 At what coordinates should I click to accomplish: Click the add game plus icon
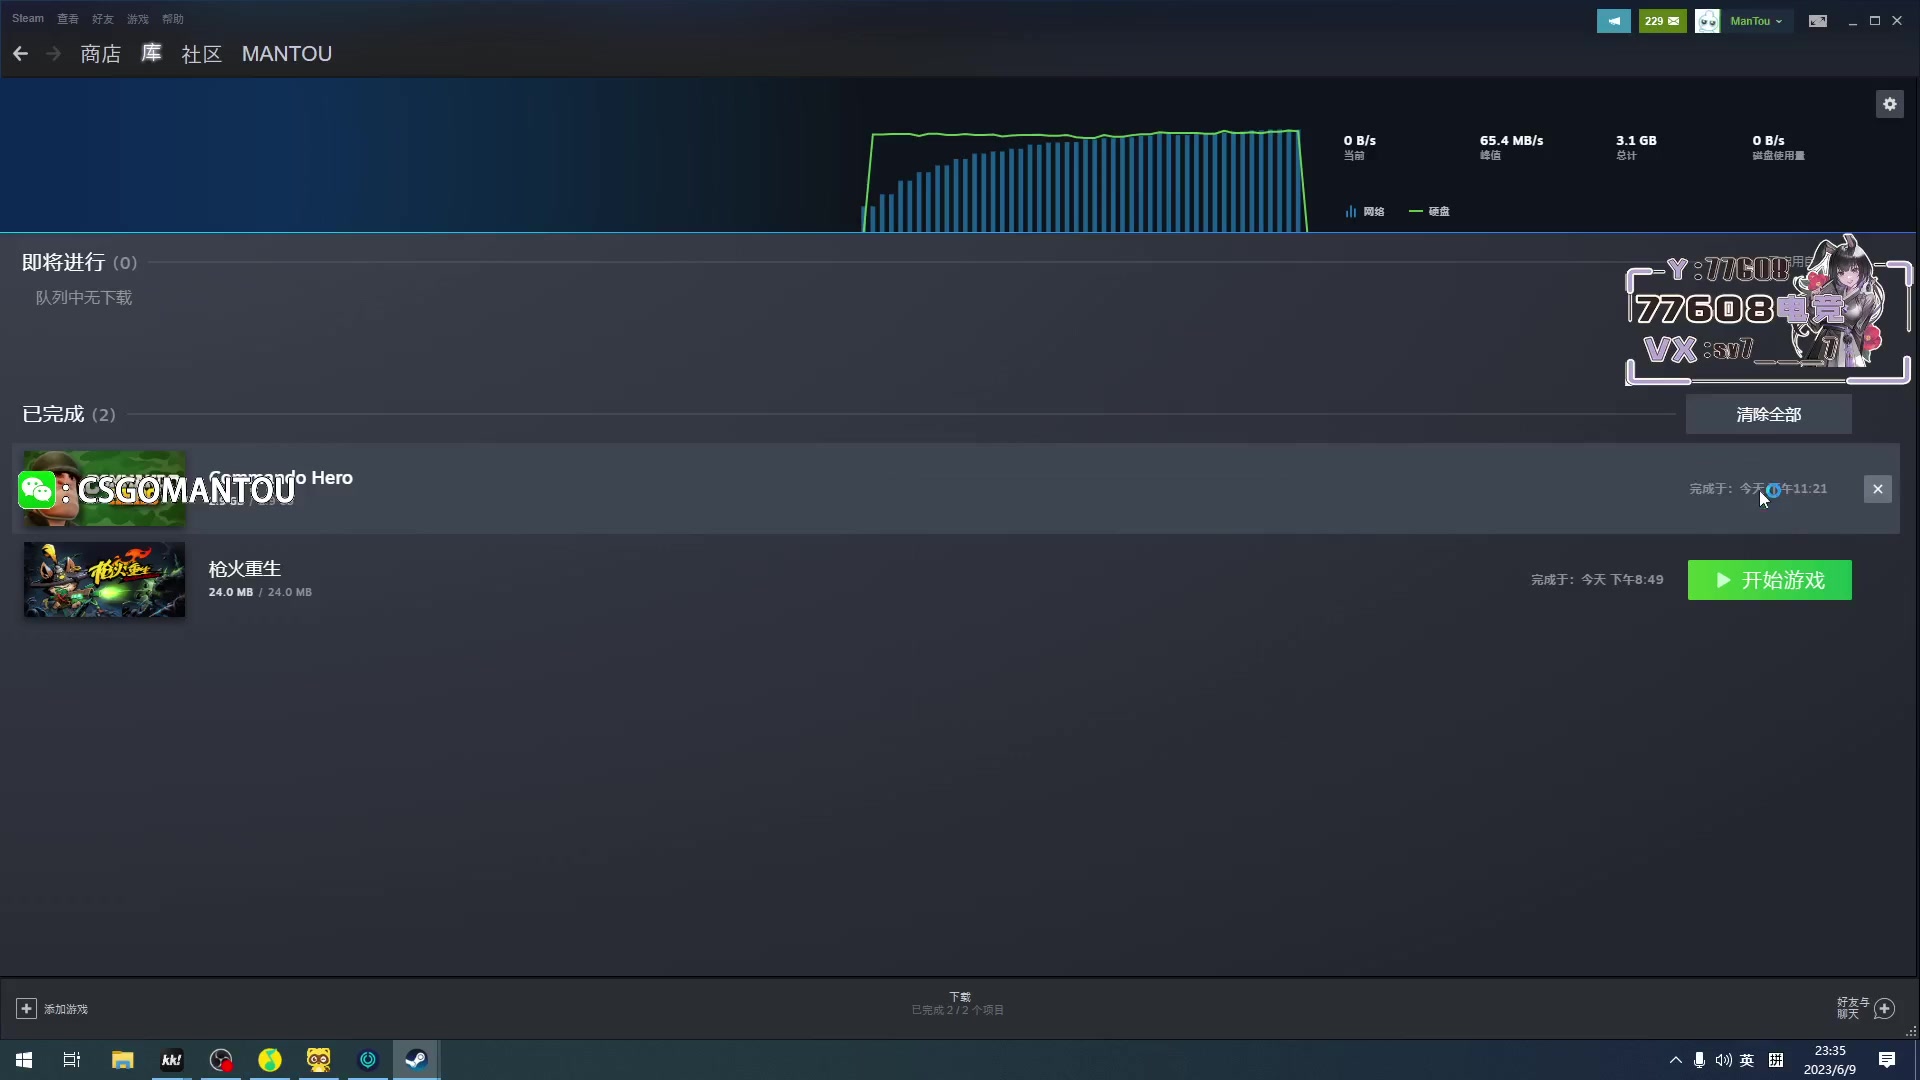coord(27,1009)
